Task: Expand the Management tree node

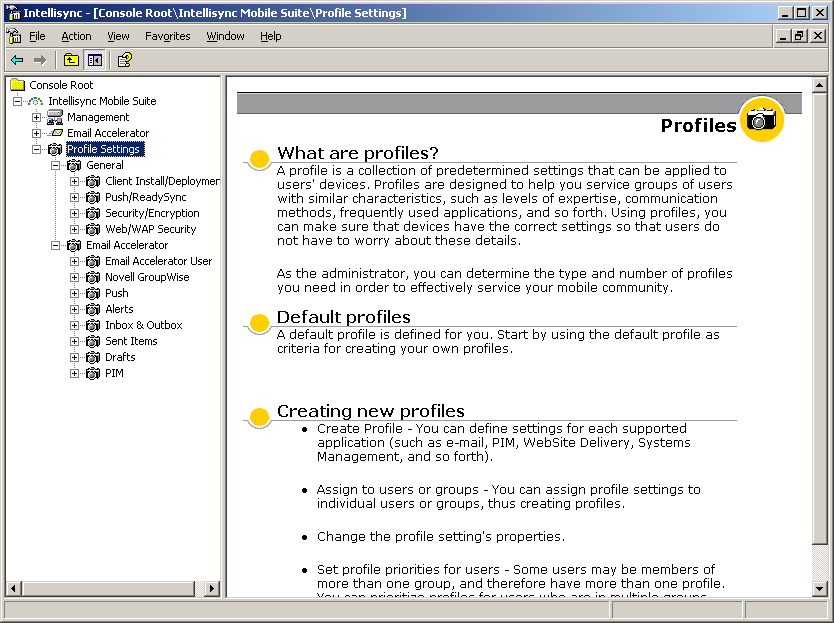Action: (36, 117)
